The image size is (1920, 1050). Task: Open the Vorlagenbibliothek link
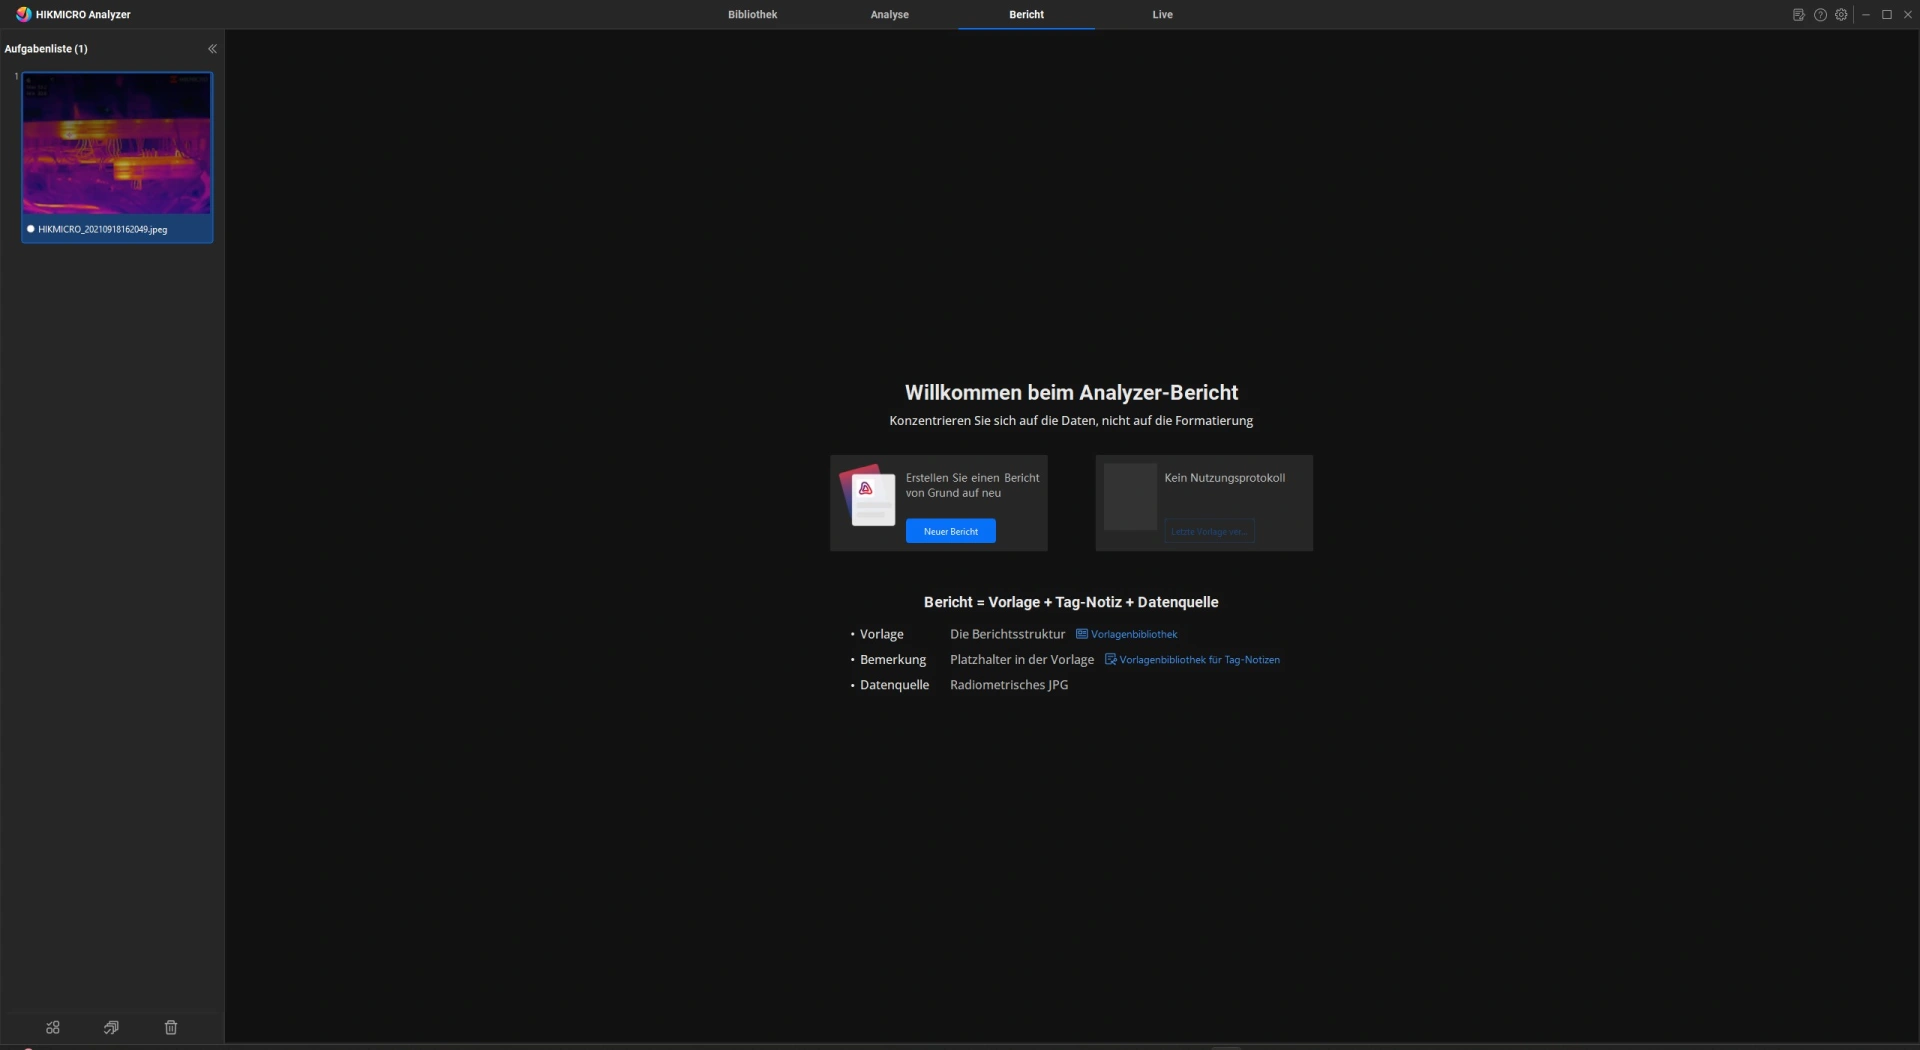point(1133,634)
